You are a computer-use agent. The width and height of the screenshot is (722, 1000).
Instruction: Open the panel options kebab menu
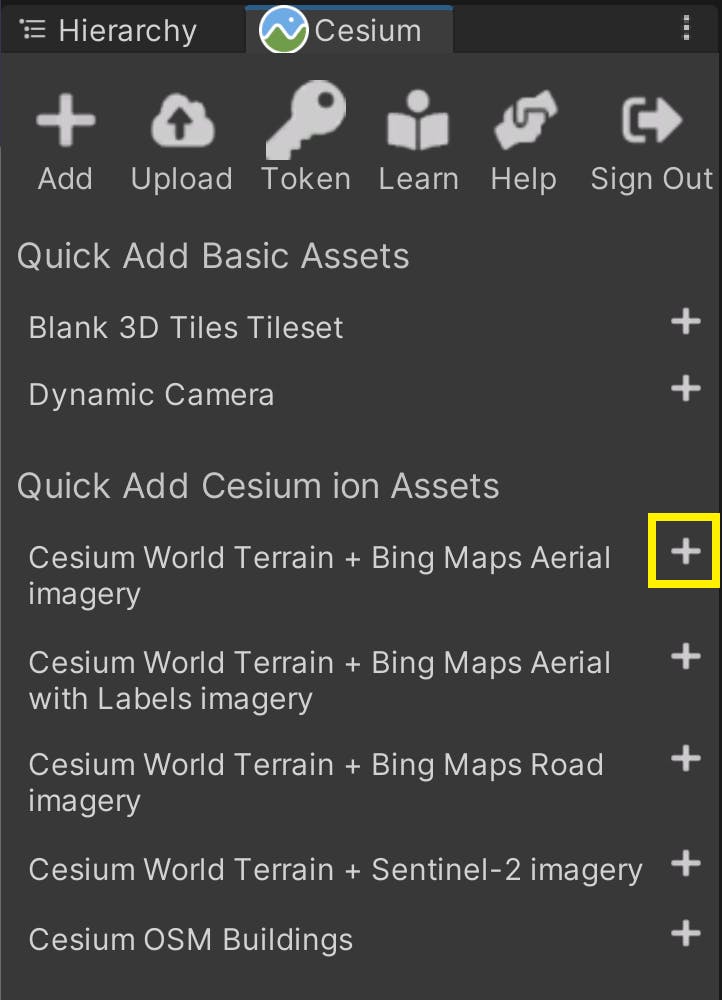pyautogui.click(x=686, y=25)
